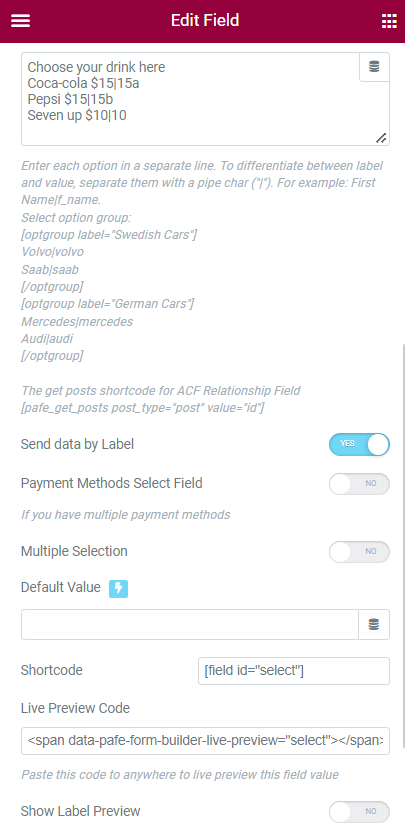Click dynamic tags icon beside Default Value field
Image resolution: width=405 pixels, height=836 pixels.
374,624
